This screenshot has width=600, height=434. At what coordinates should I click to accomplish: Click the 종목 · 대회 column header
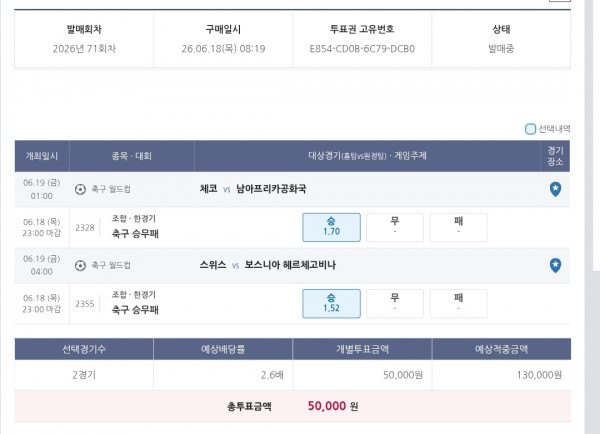(132, 156)
